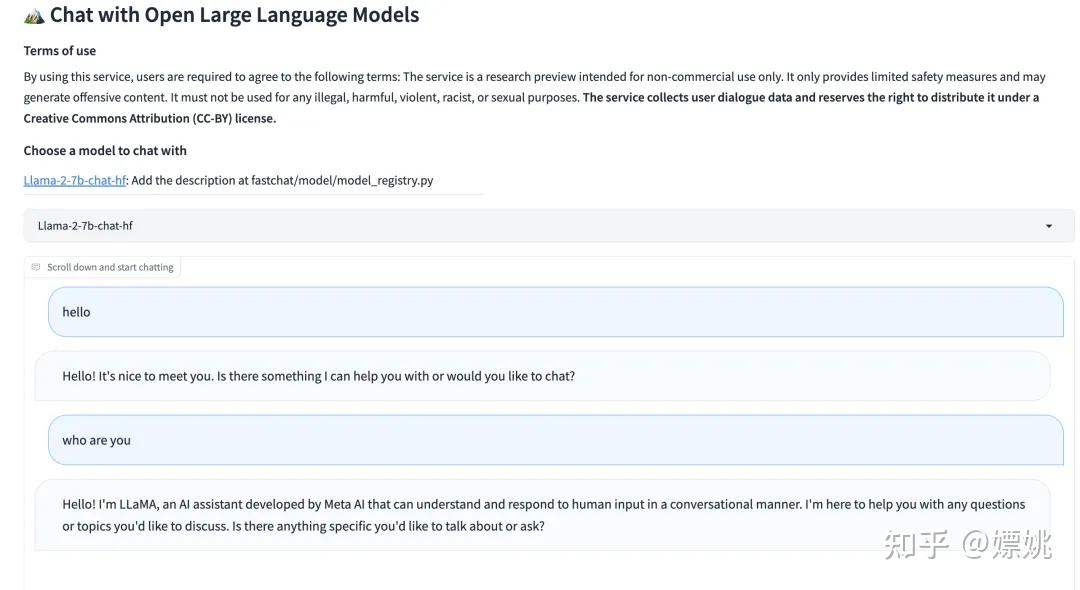Screen dimensions: 1080x590
Task: Expand the model list with the dropdown arrow
Action: [1049, 226]
